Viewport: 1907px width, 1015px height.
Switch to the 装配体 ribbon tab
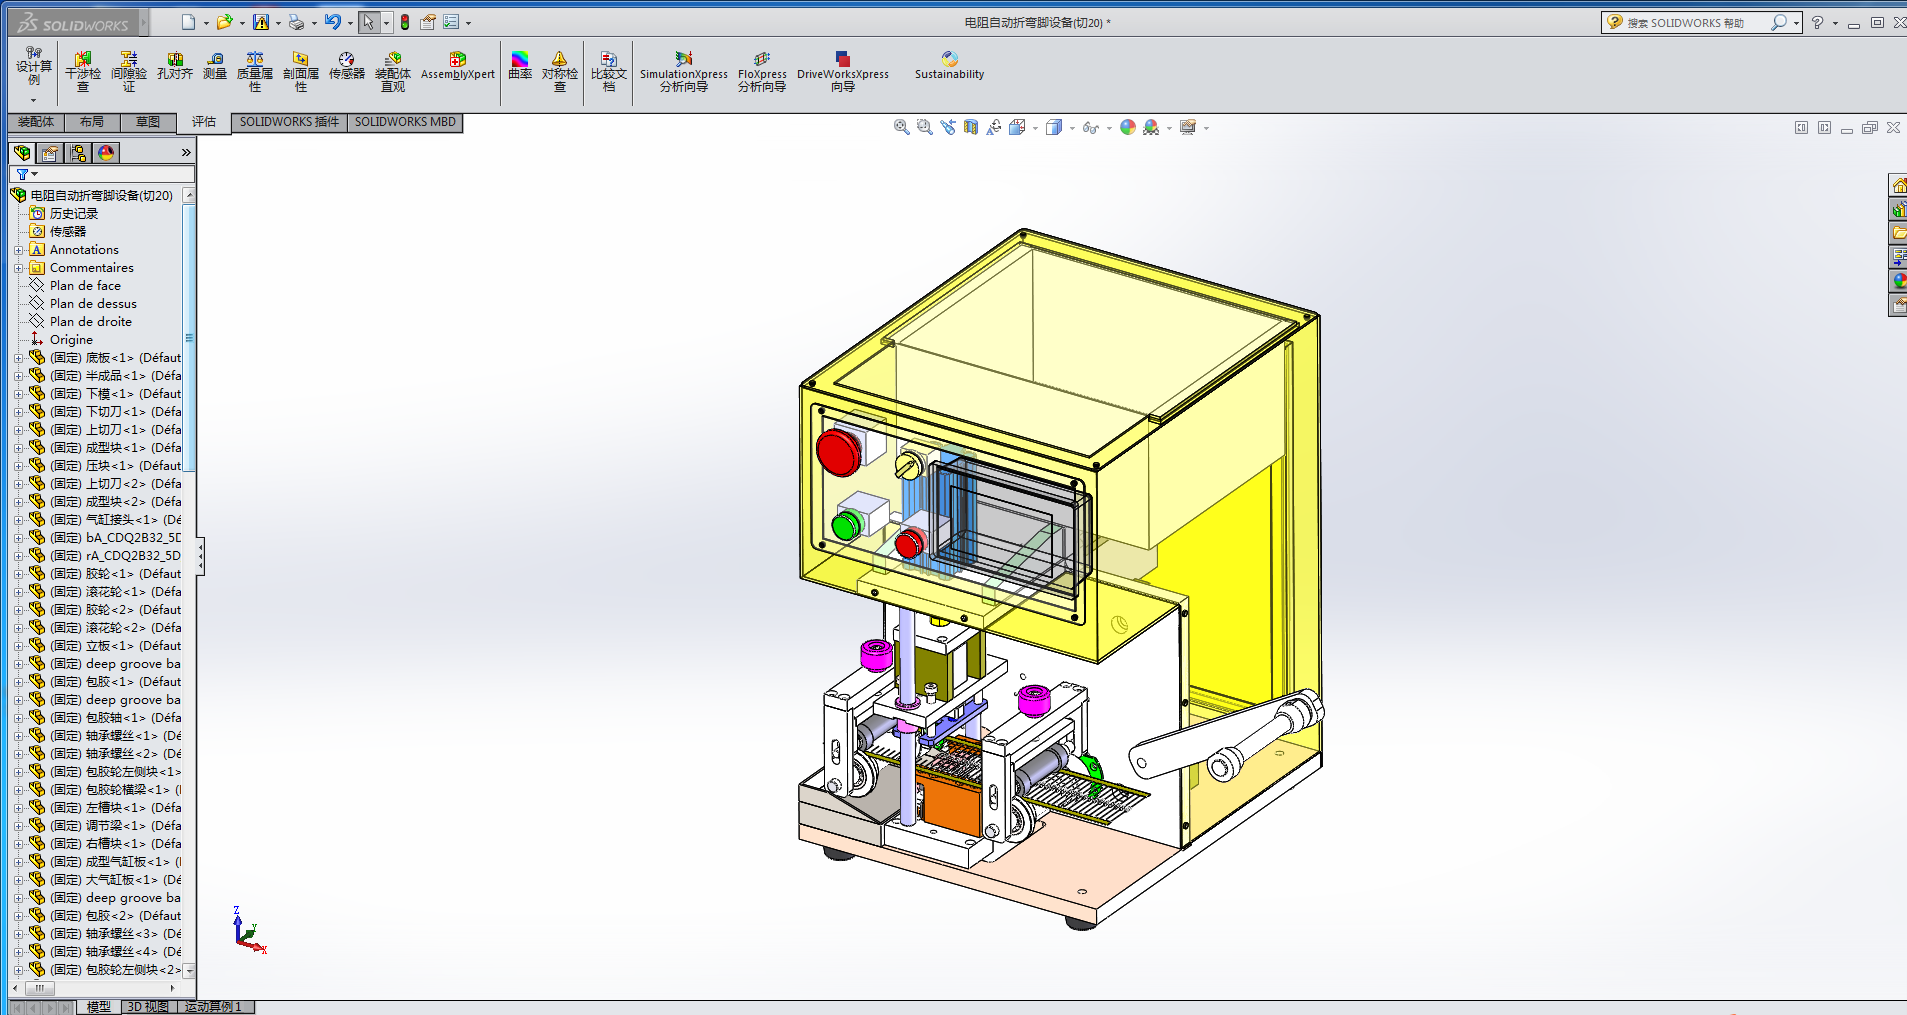click(36, 122)
